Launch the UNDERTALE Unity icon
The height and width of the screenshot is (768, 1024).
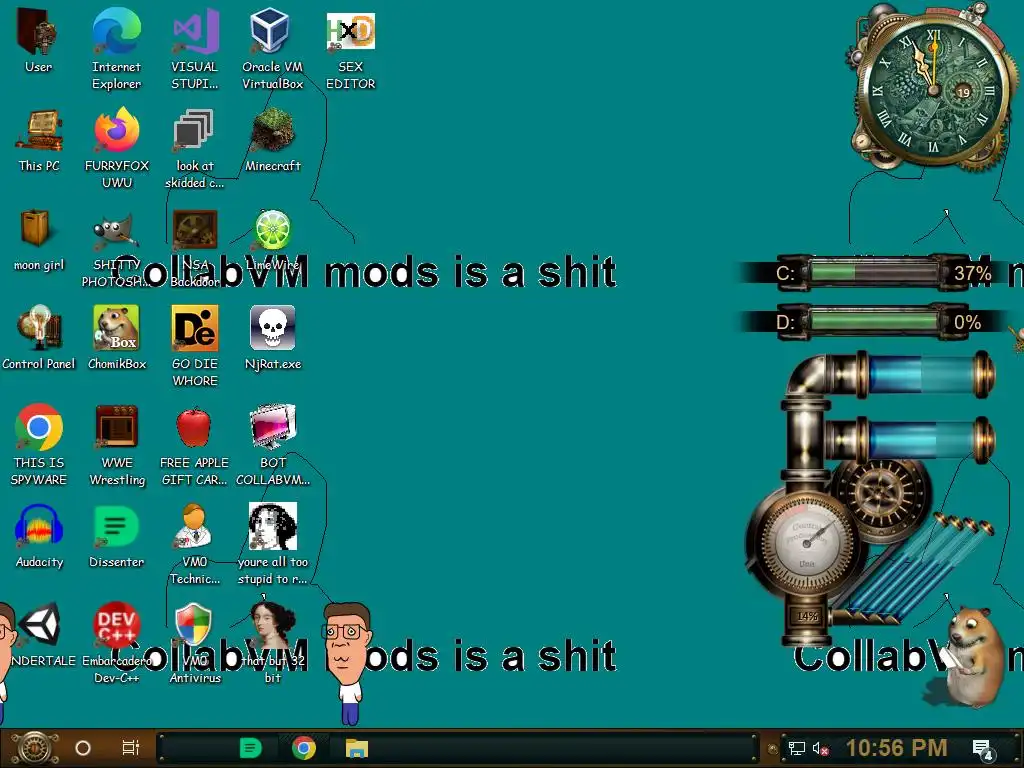(x=40, y=624)
